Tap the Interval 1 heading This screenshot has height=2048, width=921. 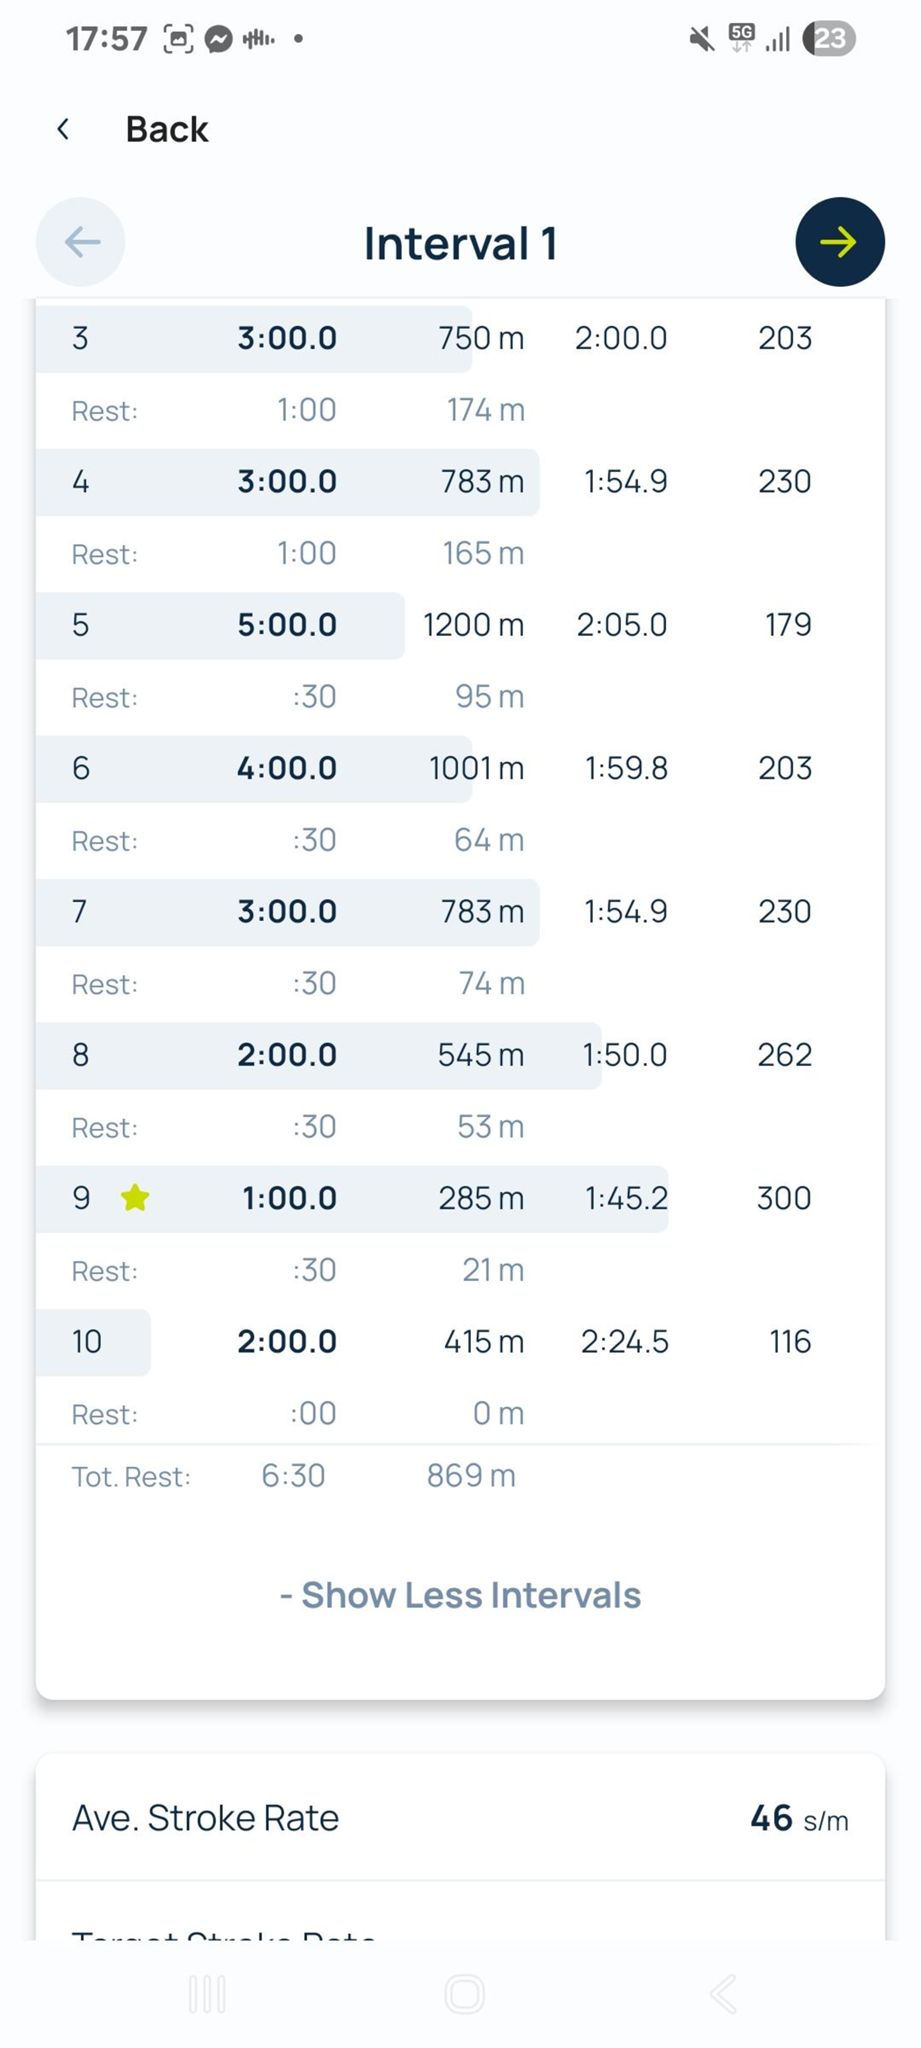pos(460,244)
